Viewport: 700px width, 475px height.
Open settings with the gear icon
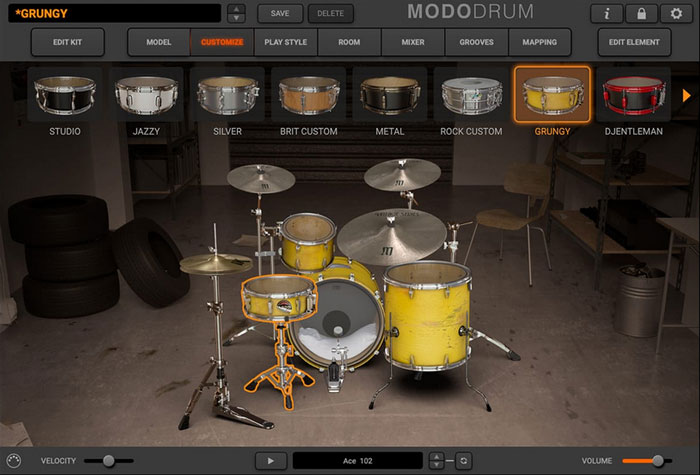pos(676,13)
